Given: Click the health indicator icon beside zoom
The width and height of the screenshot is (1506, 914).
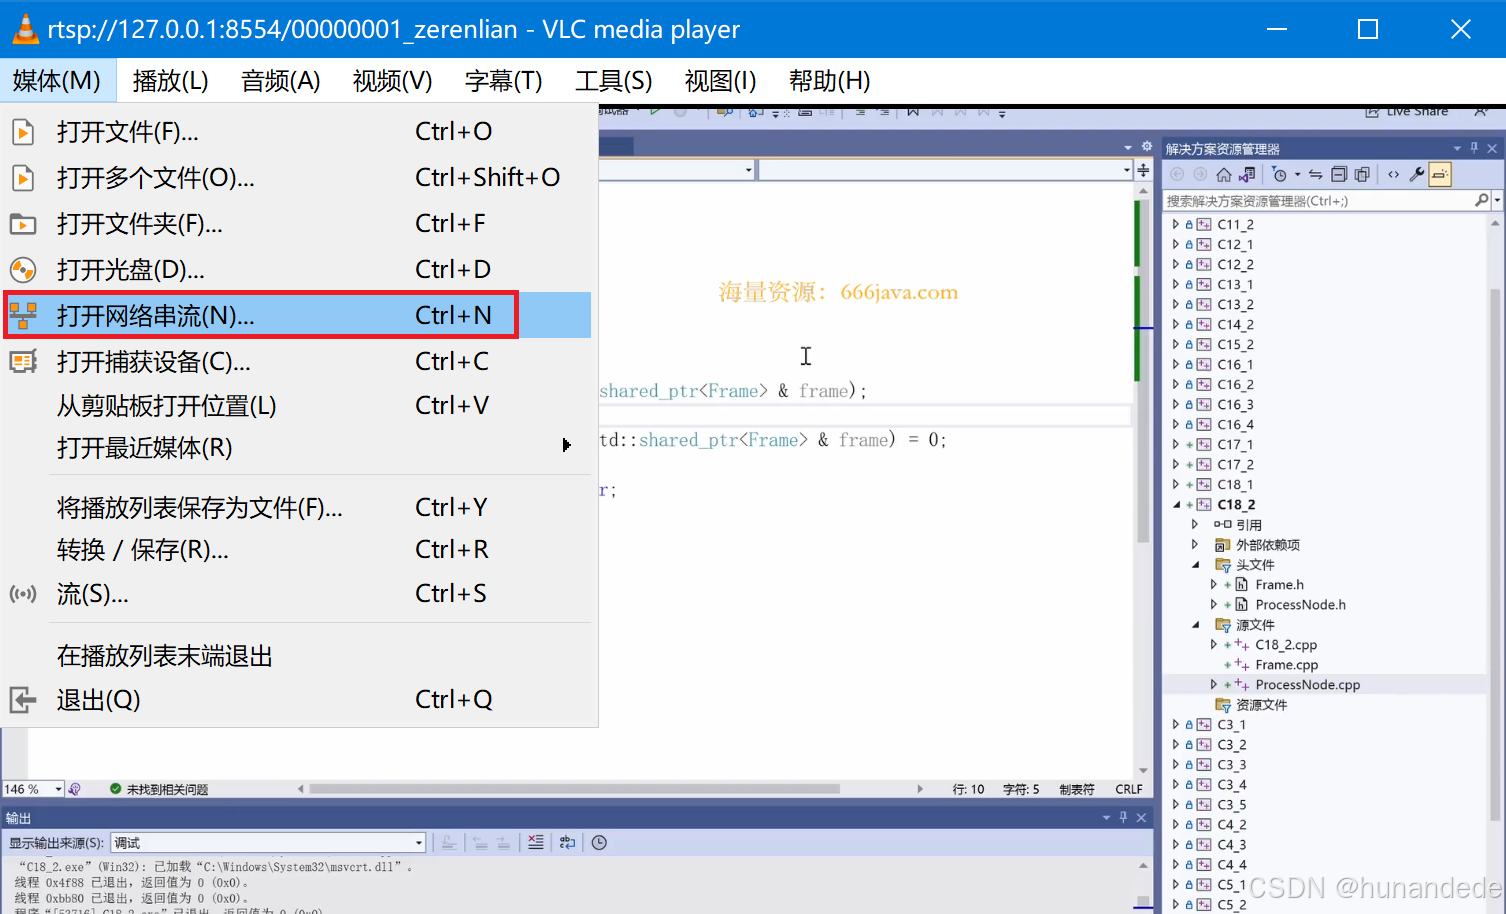Looking at the screenshot, I should [x=75, y=789].
